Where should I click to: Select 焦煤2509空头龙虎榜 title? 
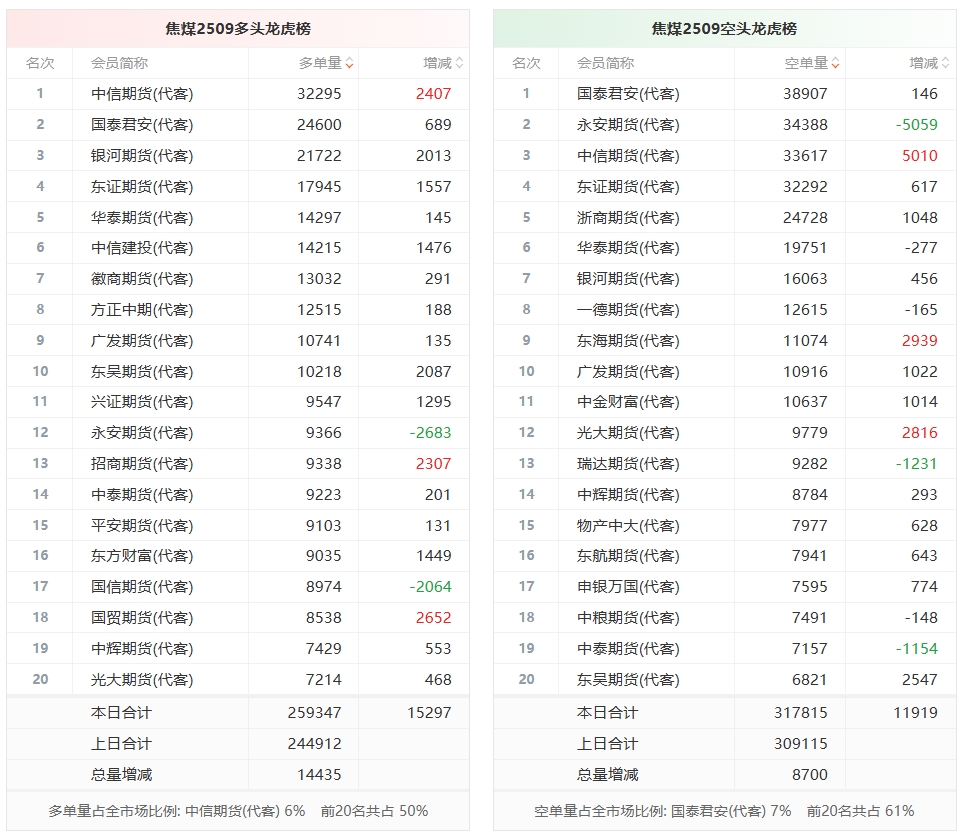[724, 28]
